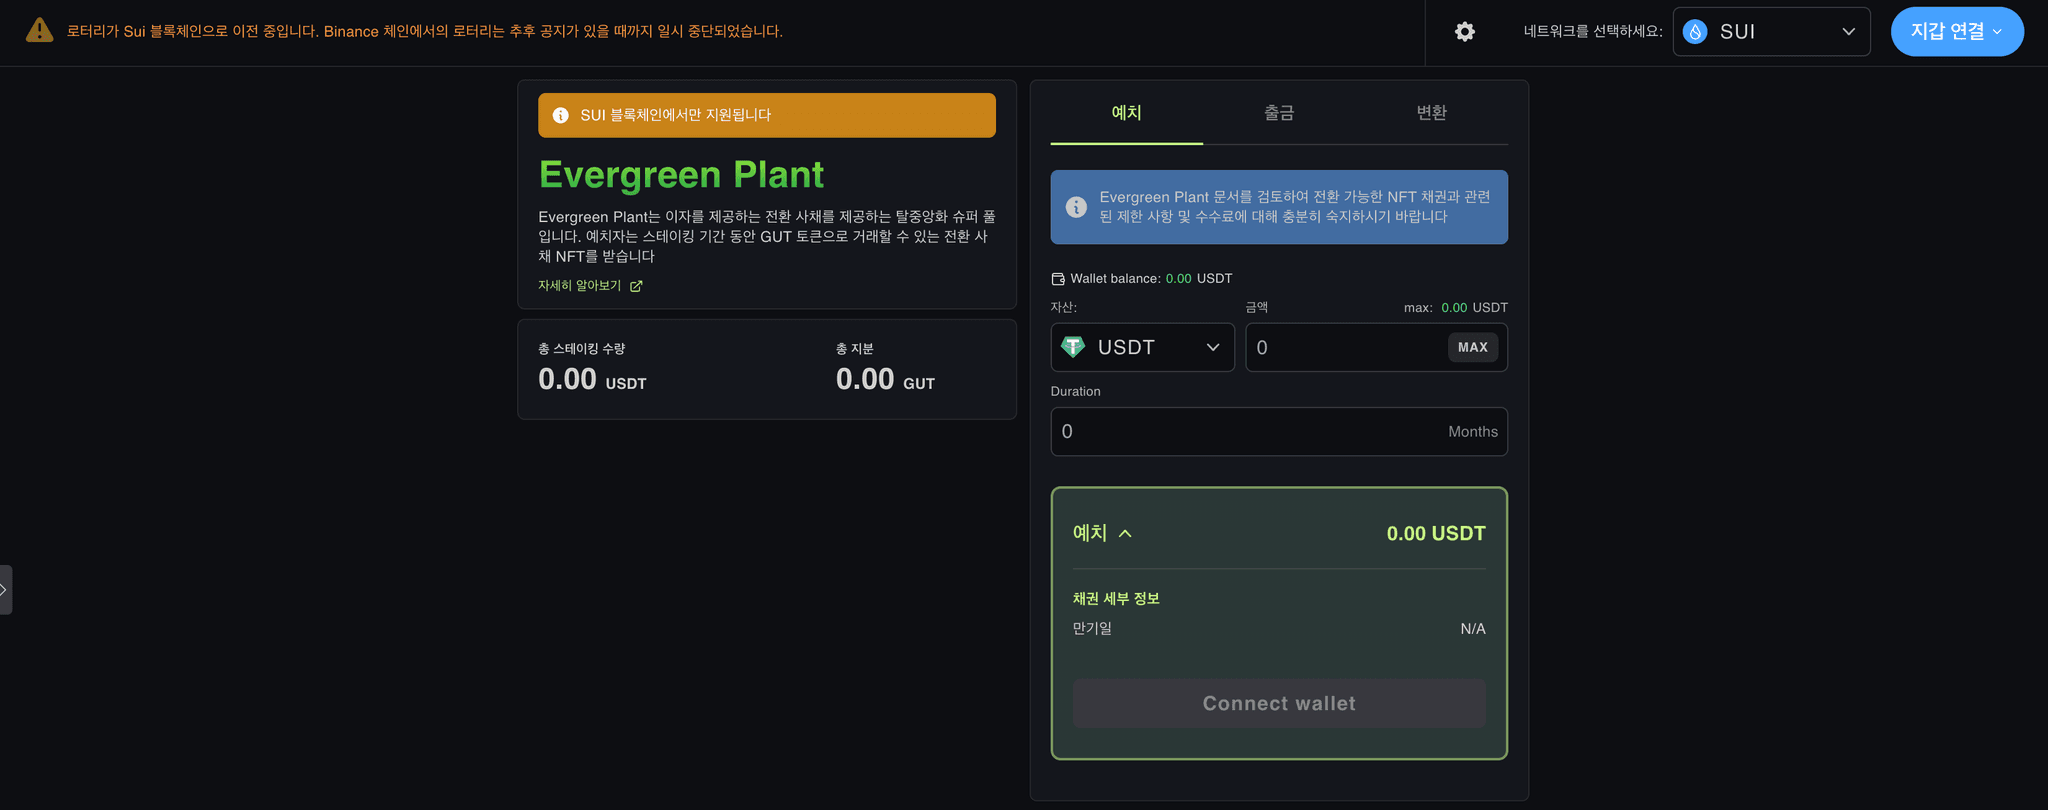
Task: Click info icon in blue Evergreen notice
Action: 1076,207
